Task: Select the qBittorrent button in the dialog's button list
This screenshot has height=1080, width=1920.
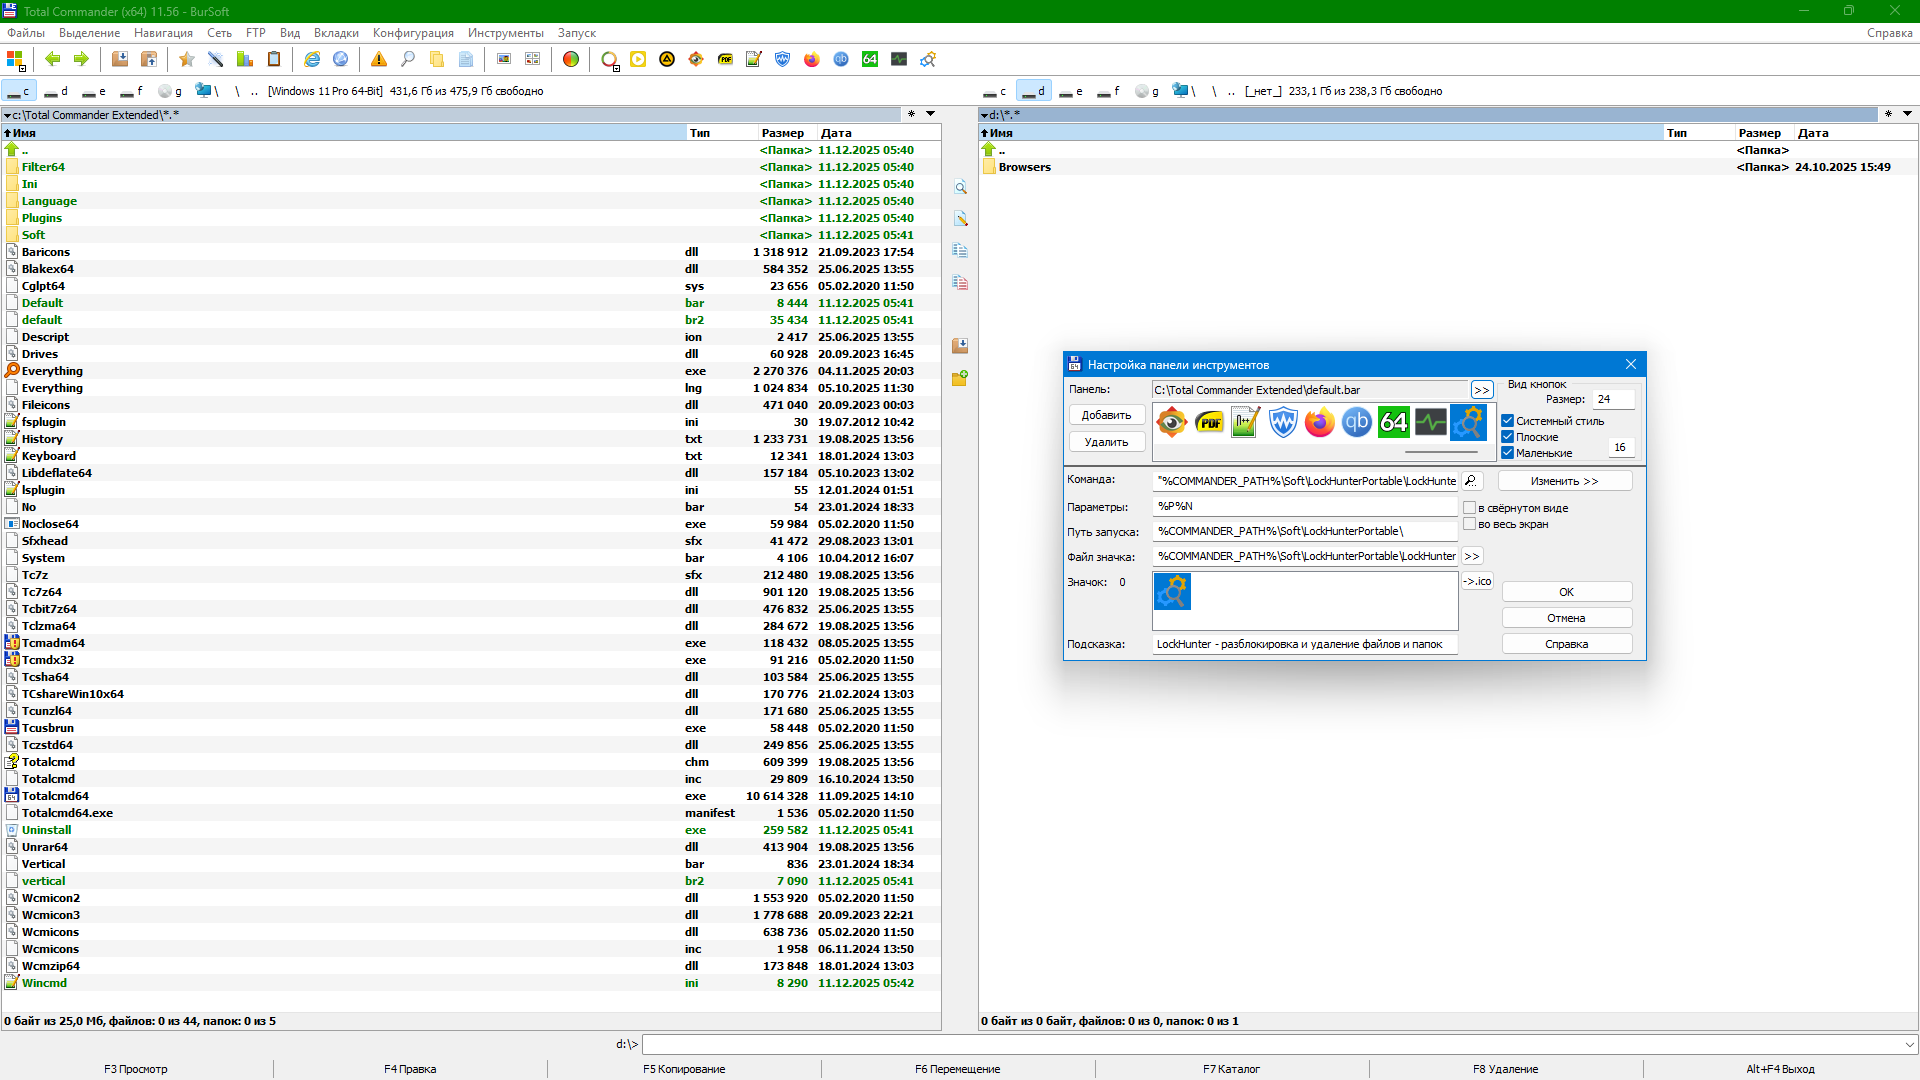Action: point(1356,423)
